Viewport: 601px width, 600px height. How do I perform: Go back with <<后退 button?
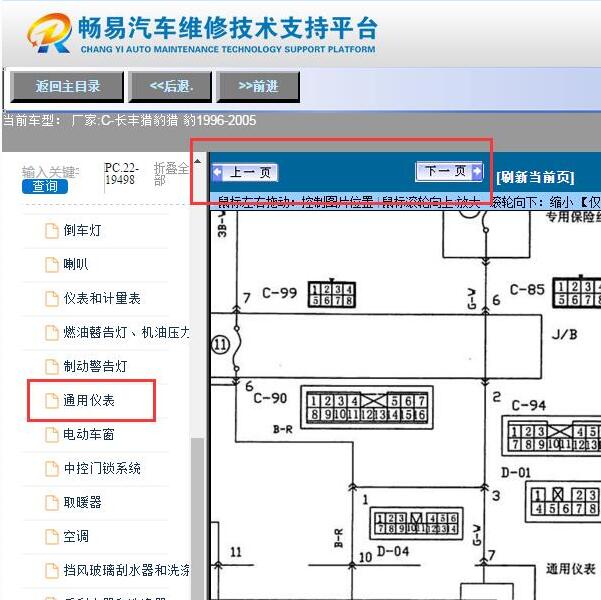[171, 87]
